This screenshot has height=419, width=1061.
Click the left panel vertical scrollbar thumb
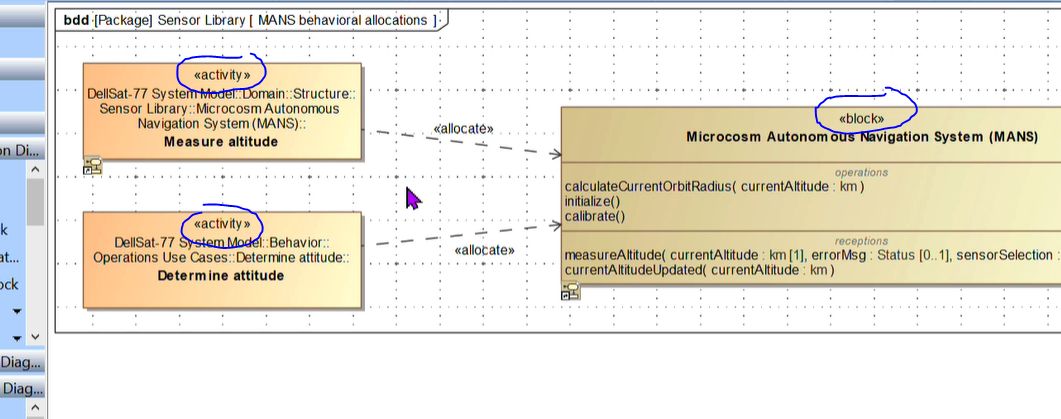tap(36, 202)
